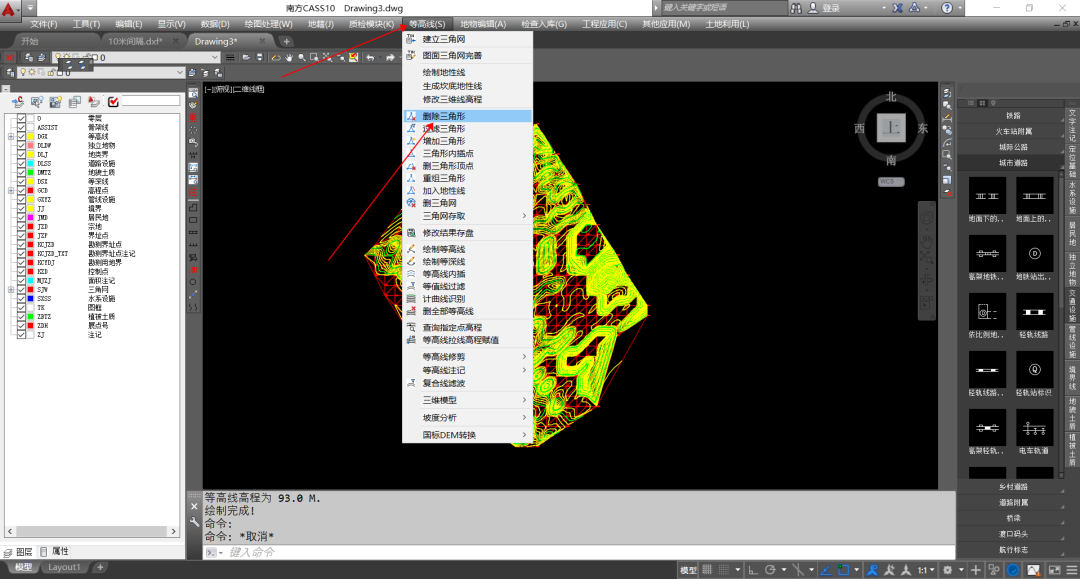Click the help question mark icon
The height and width of the screenshot is (579, 1080).
click(x=947, y=8)
